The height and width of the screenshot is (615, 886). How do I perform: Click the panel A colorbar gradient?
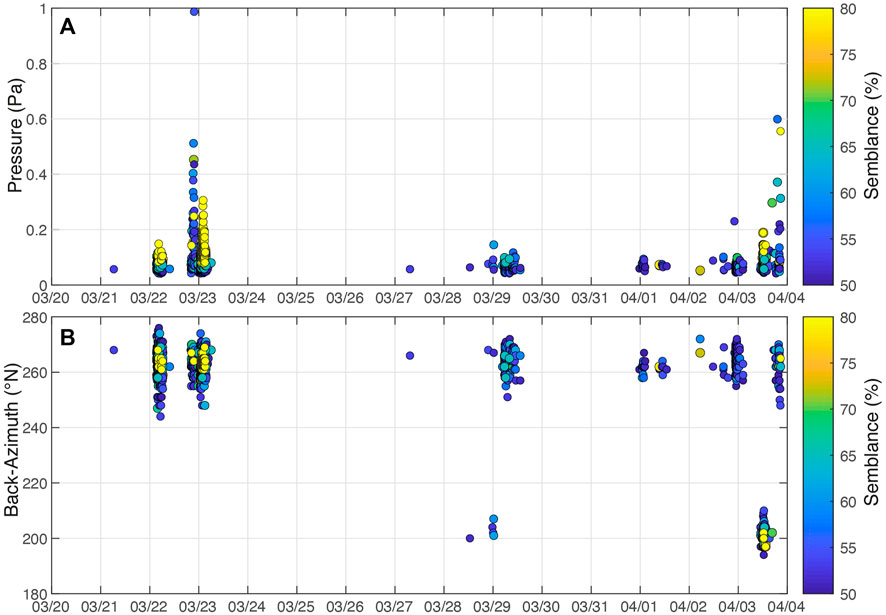click(x=818, y=147)
